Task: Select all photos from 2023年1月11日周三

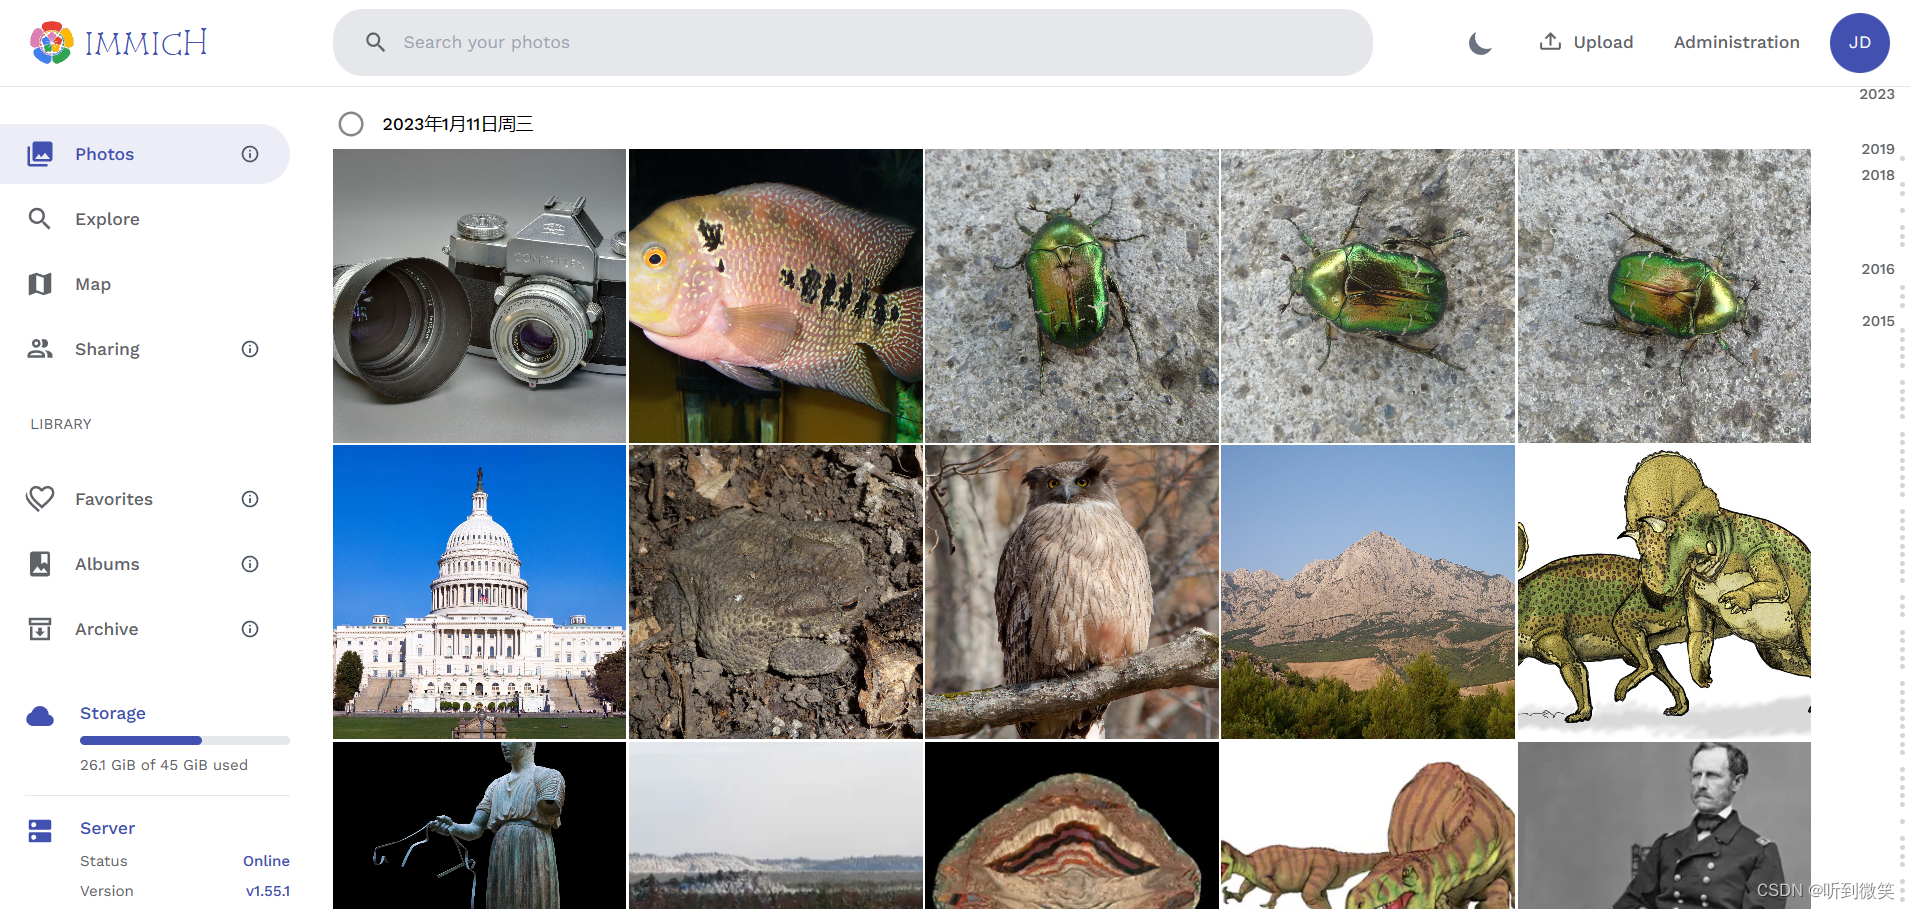Action: pyautogui.click(x=351, y=124)
